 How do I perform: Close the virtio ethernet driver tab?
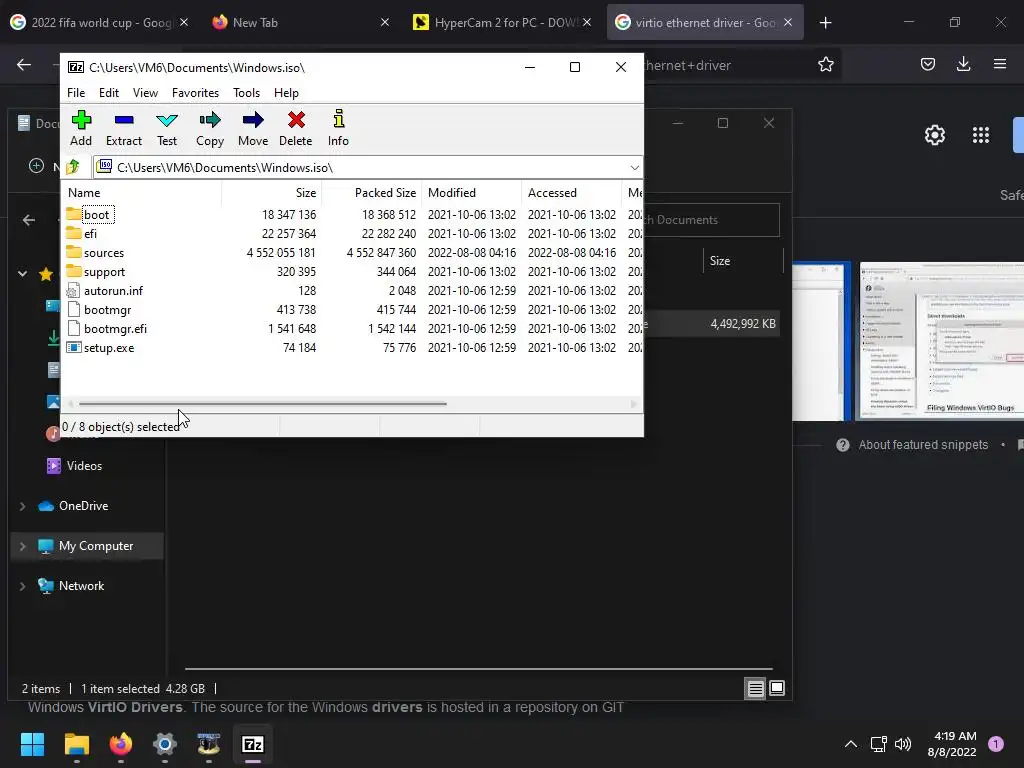pos(788,22)
